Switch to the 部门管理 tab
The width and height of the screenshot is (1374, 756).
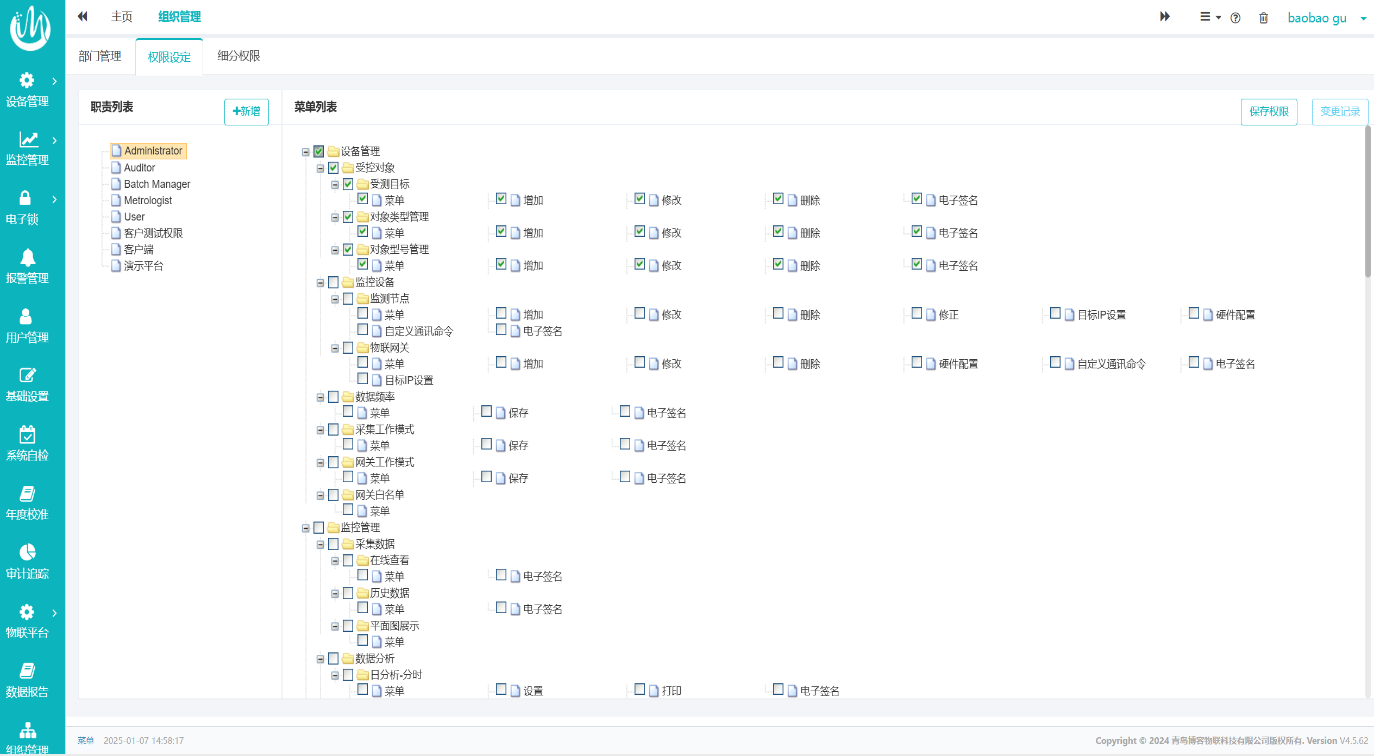100,56
